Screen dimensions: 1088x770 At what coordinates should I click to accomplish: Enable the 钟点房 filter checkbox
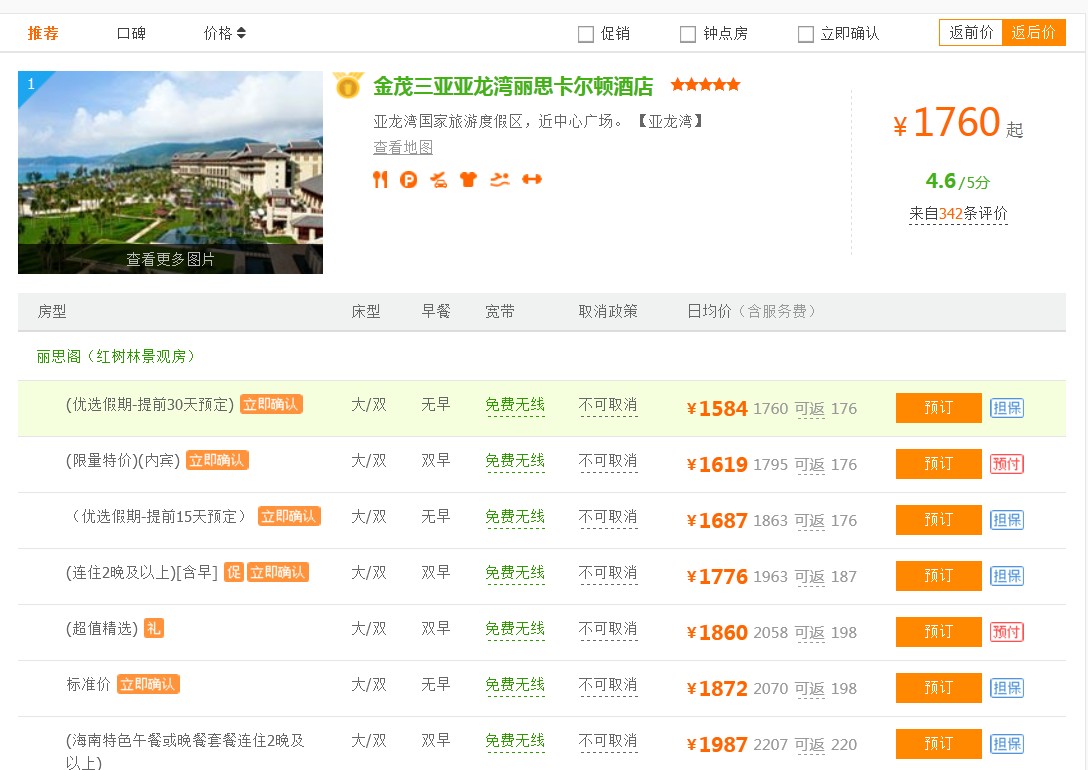(x=688, y=34)
